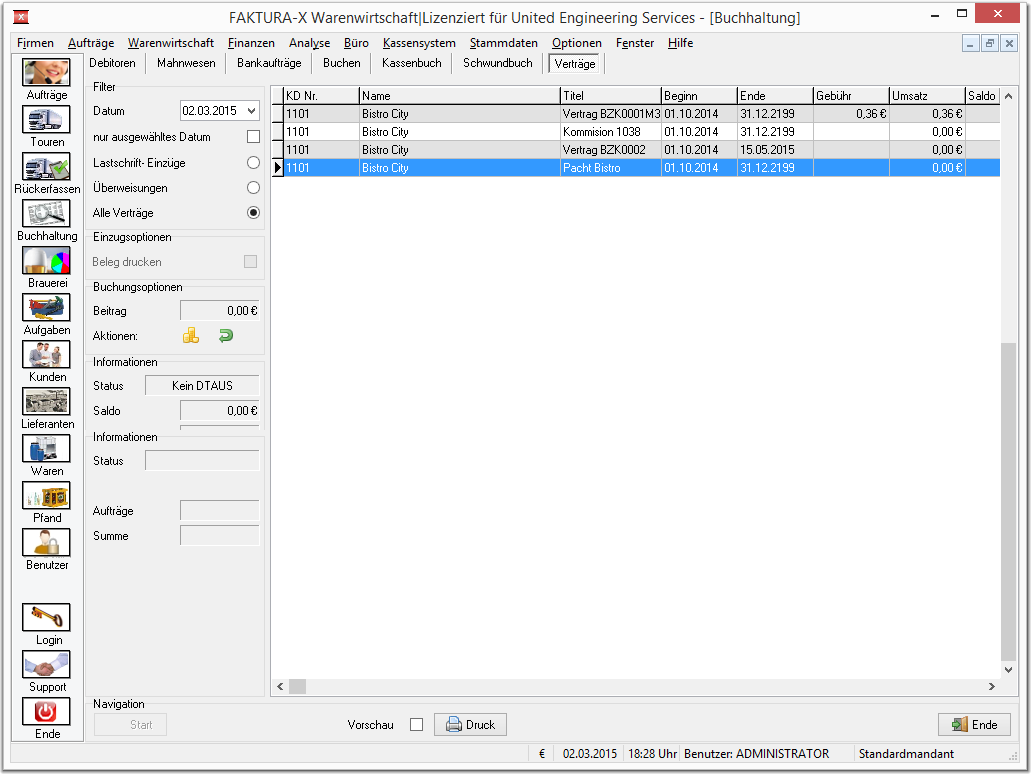Toggle 'nur ausgewähltes Datum' checkbox
This screenshot has width=1031, height=774.
[253, 137]
